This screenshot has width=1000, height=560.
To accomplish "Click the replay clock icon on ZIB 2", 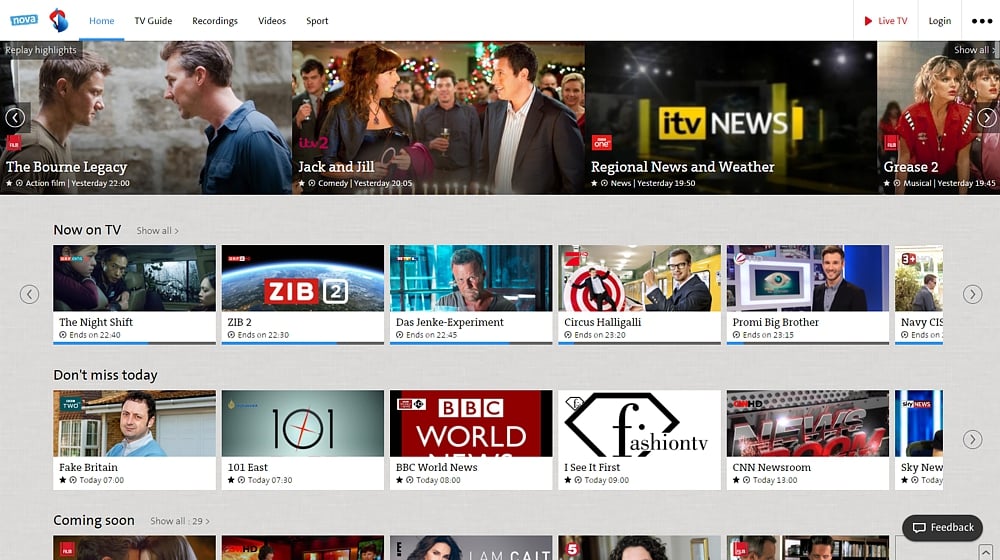I will click(231, 335).
